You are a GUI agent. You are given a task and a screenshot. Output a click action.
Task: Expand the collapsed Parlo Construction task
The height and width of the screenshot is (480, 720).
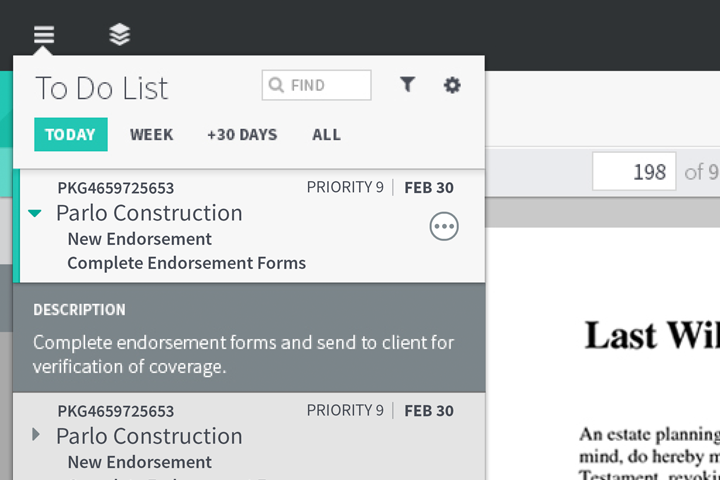click(x=36, y=435)
